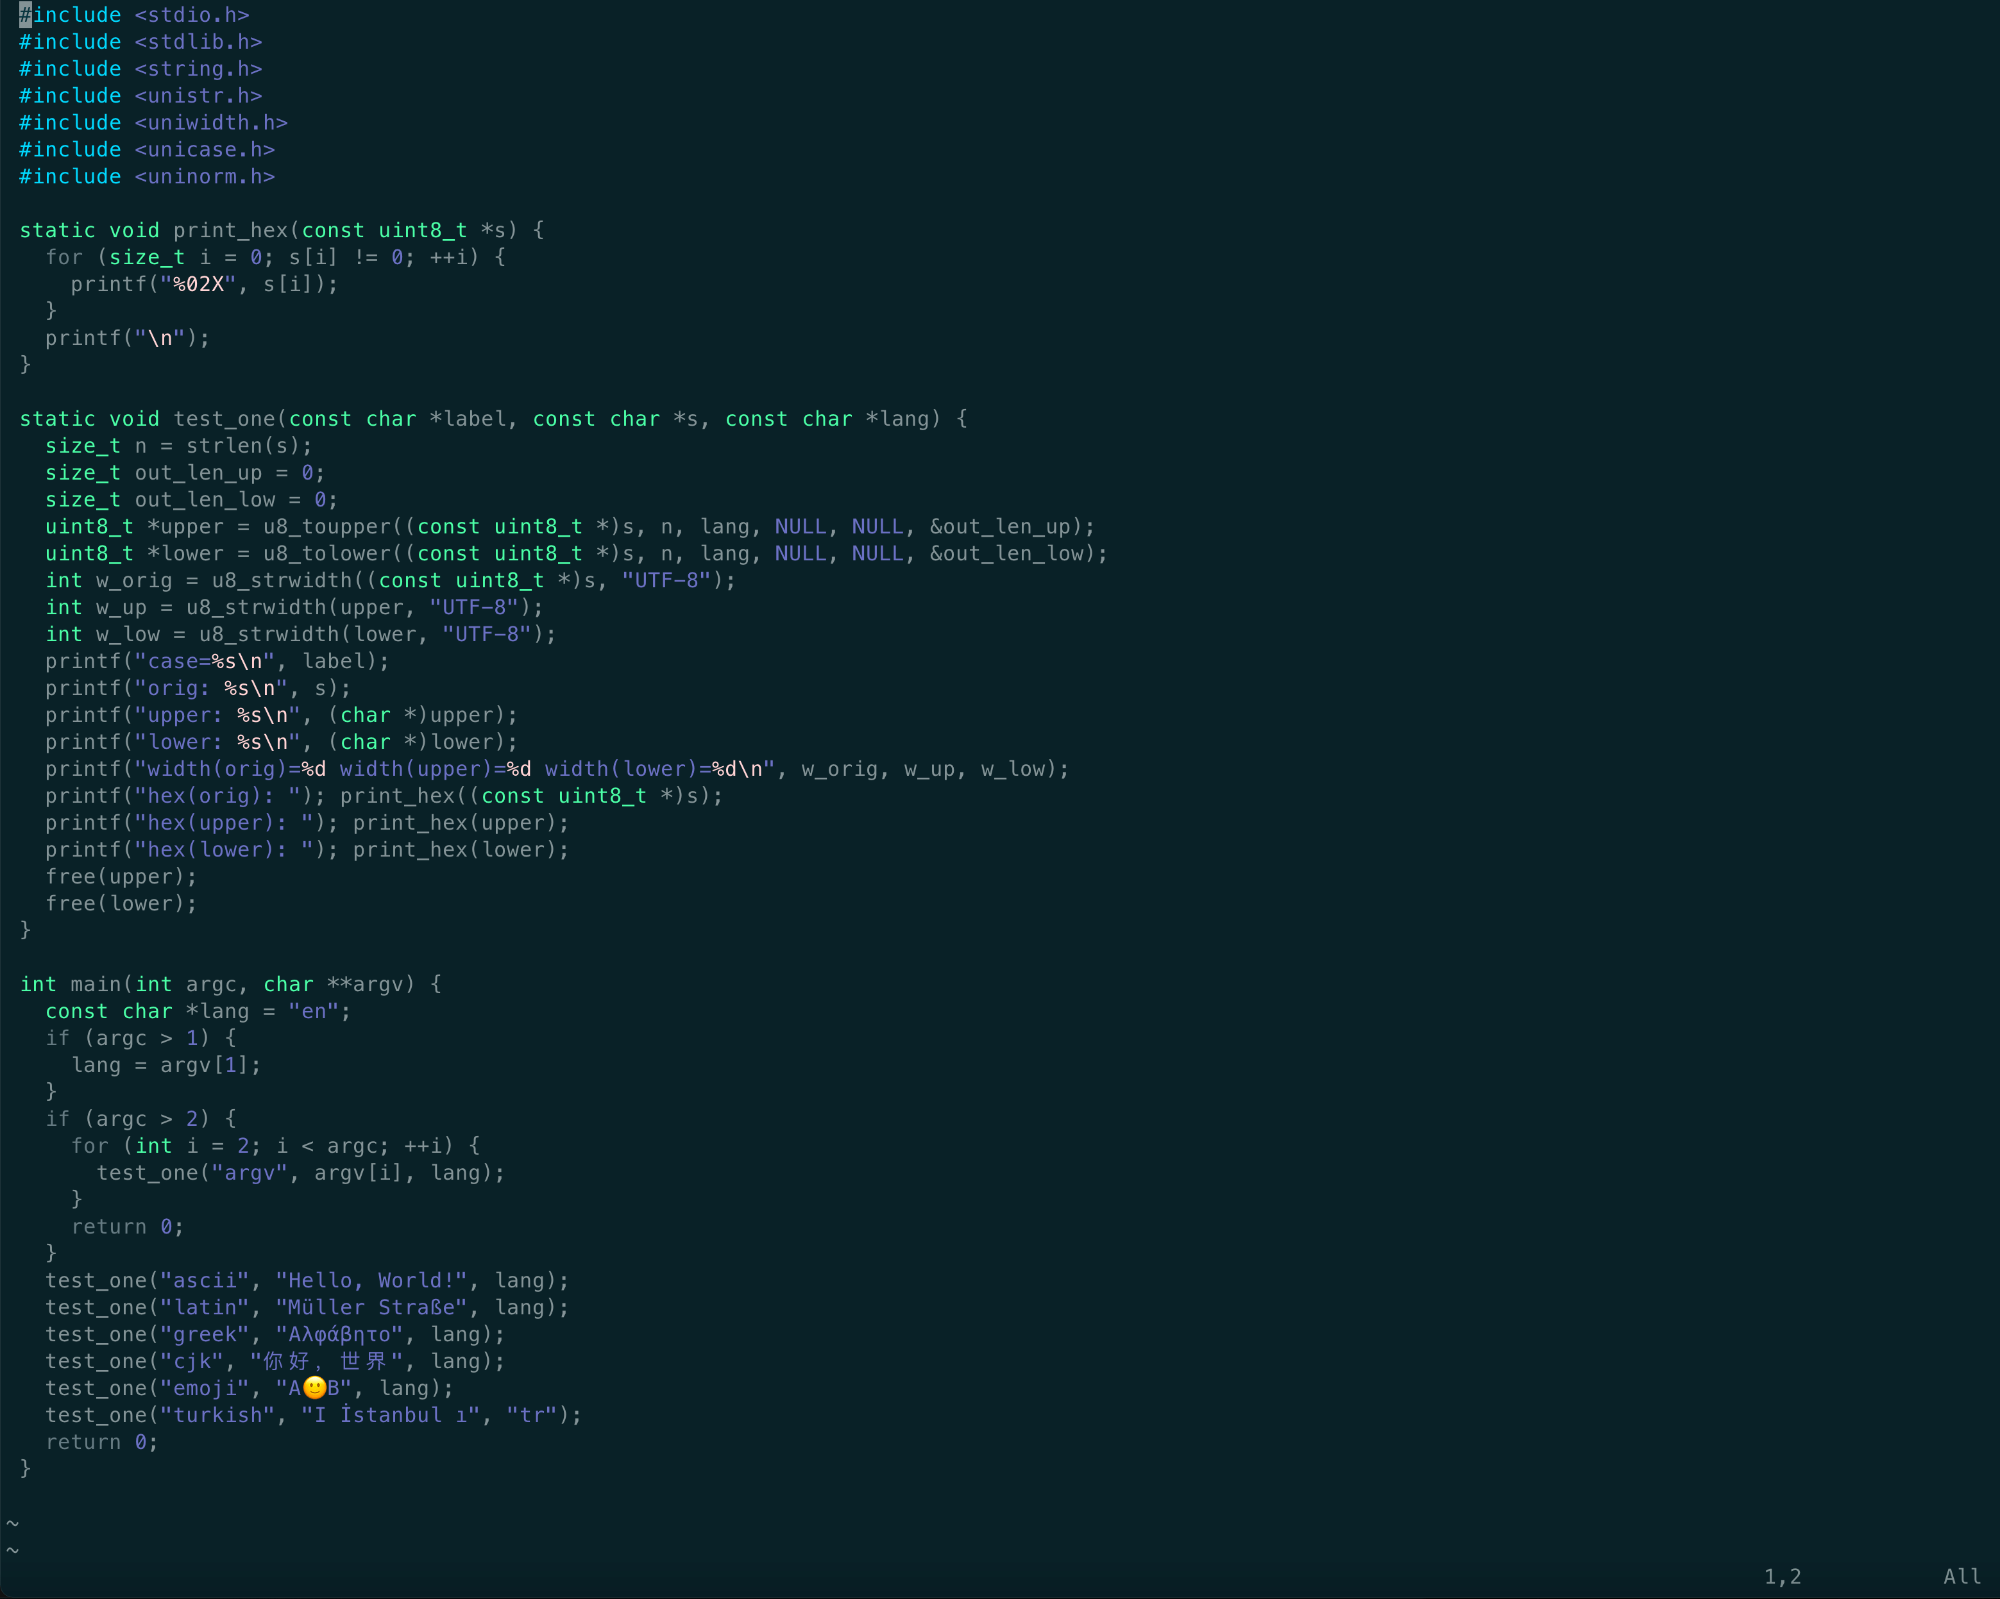Click the test_one function definition name
The image size is (2000, 1599).
[x=224, y=419]
